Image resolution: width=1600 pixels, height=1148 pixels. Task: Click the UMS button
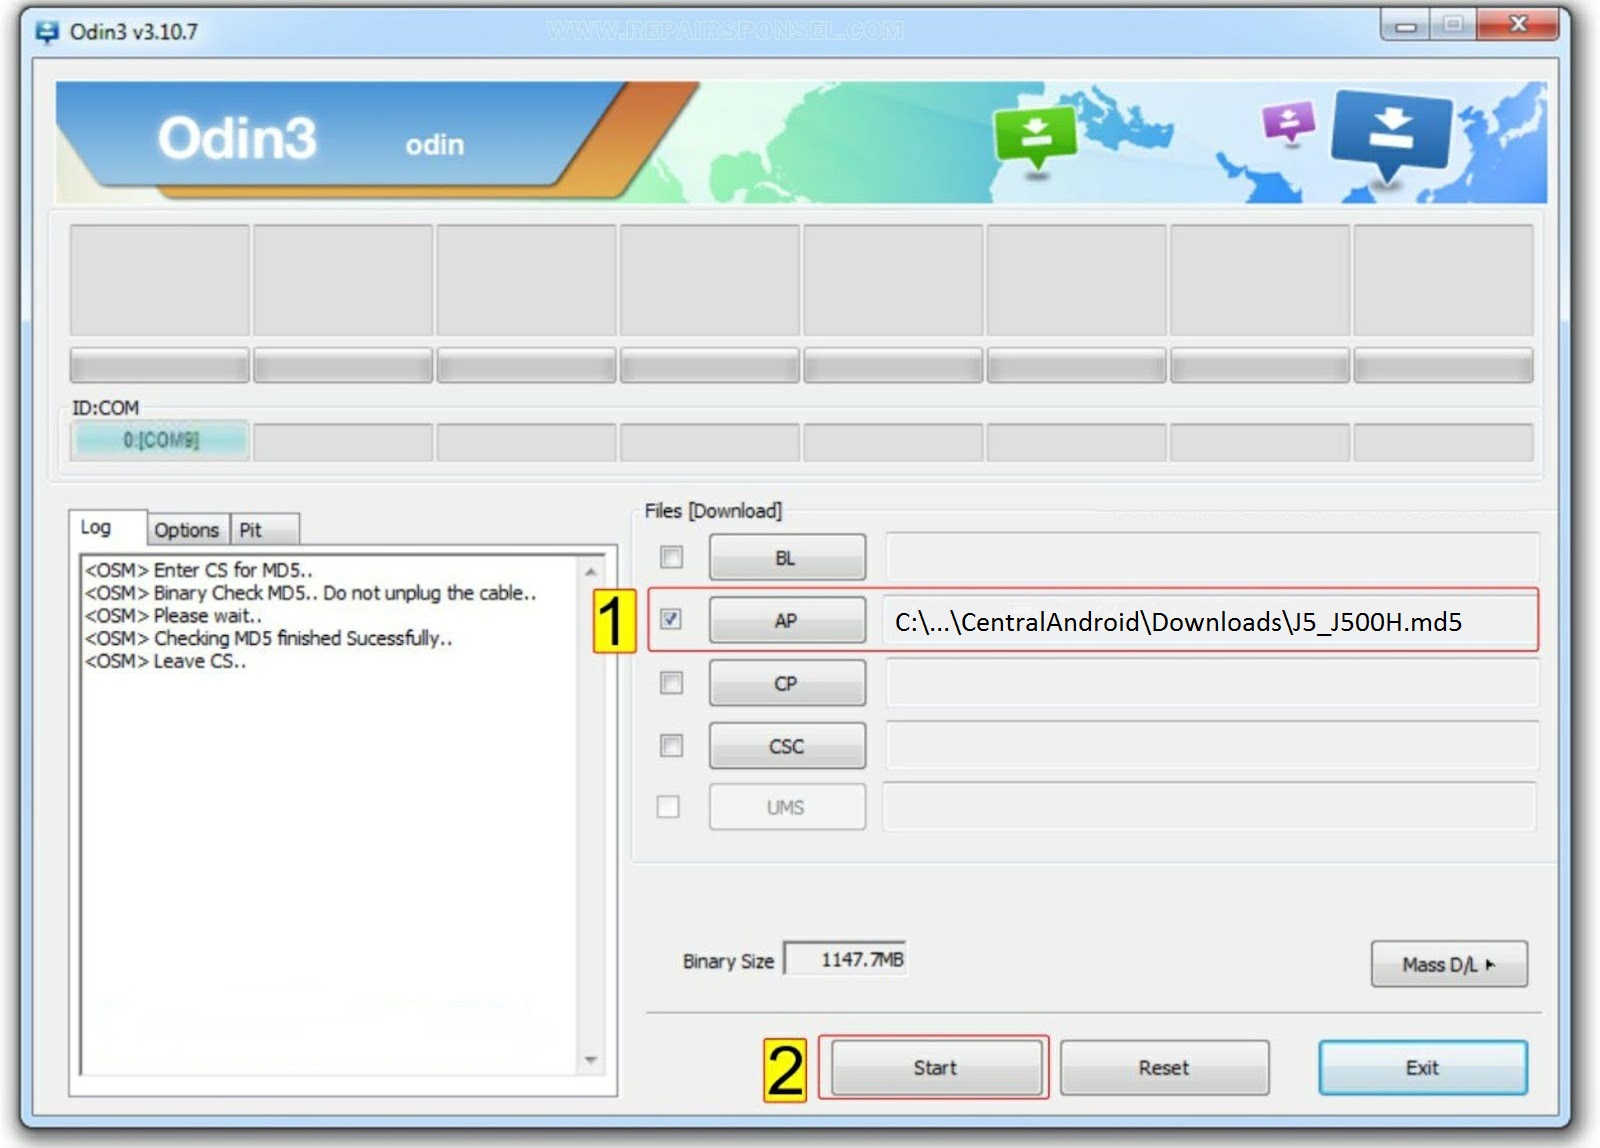pos(787,807)
